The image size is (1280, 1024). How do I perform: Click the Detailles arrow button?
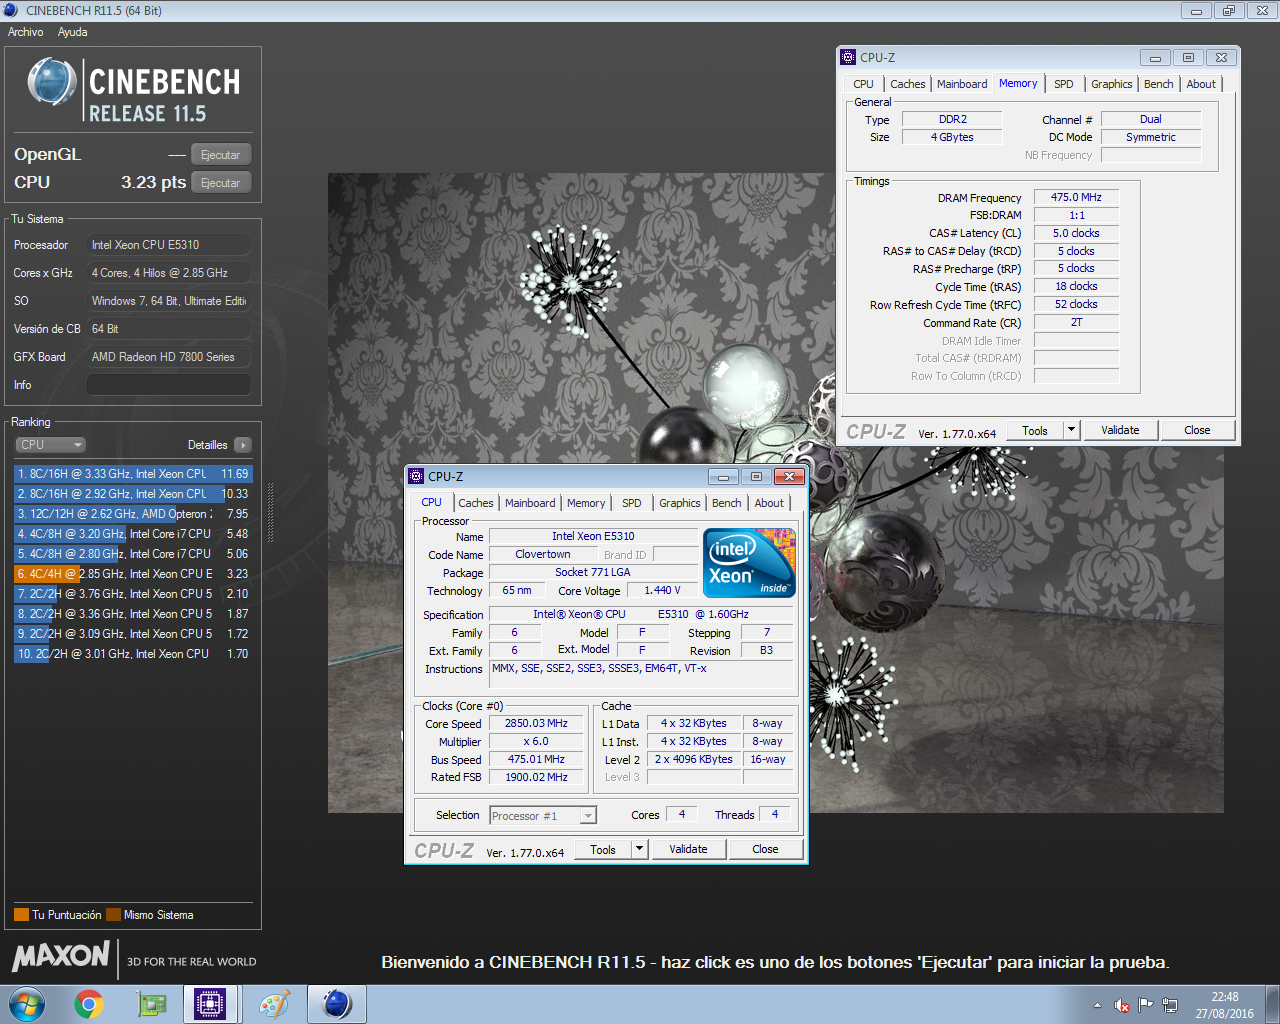[x=243, y=445]
